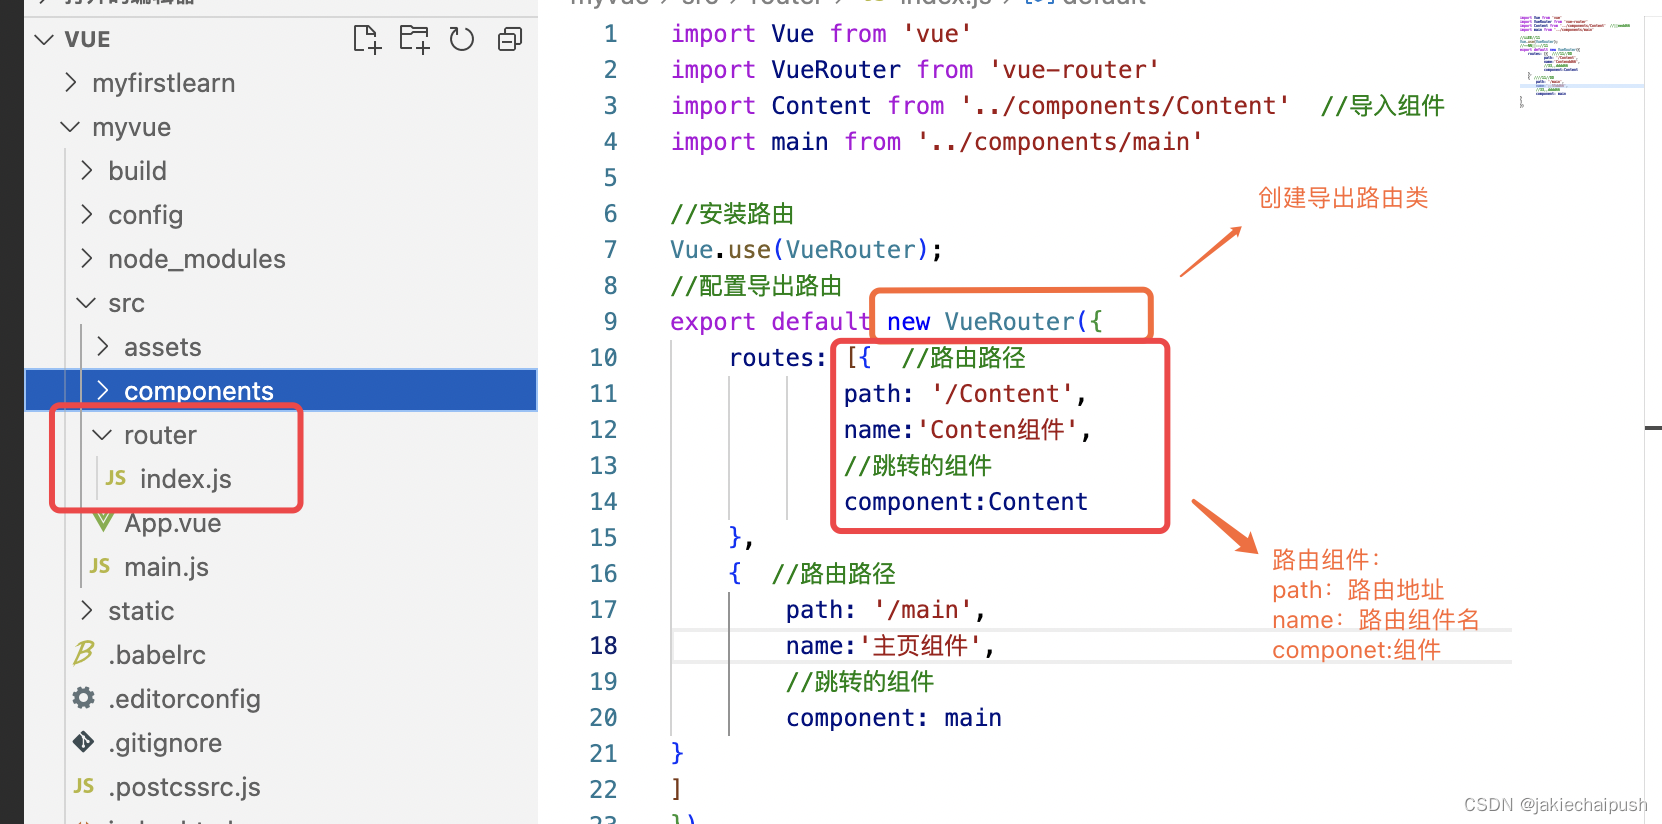Click the code minimap preview

[x=1579, y=60]
